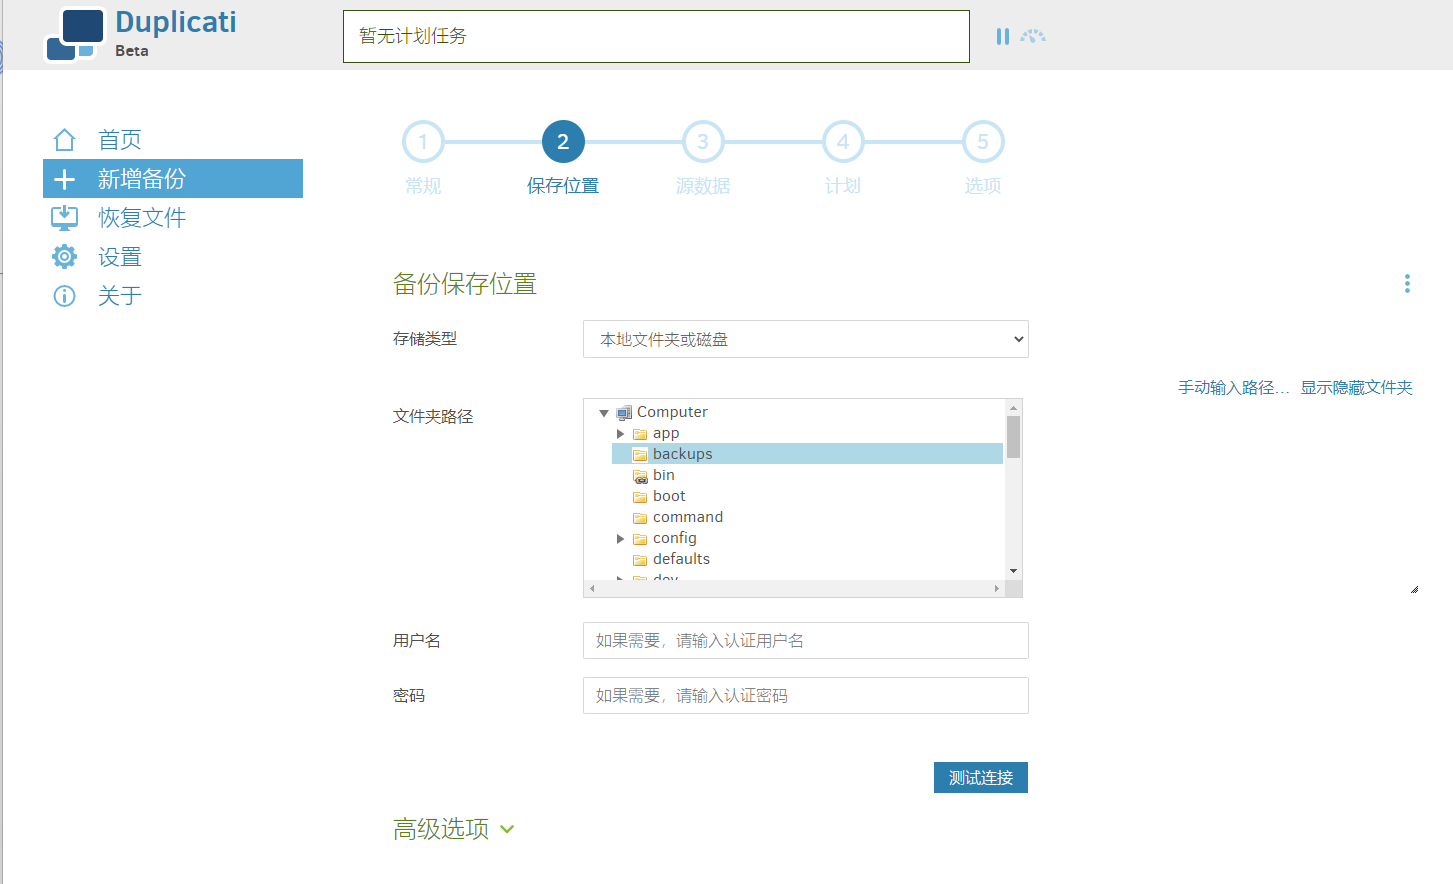Click the throttle speed gauge icon
The image size is (1453, 884).
pyautogui.click(x=1033, y=36)
